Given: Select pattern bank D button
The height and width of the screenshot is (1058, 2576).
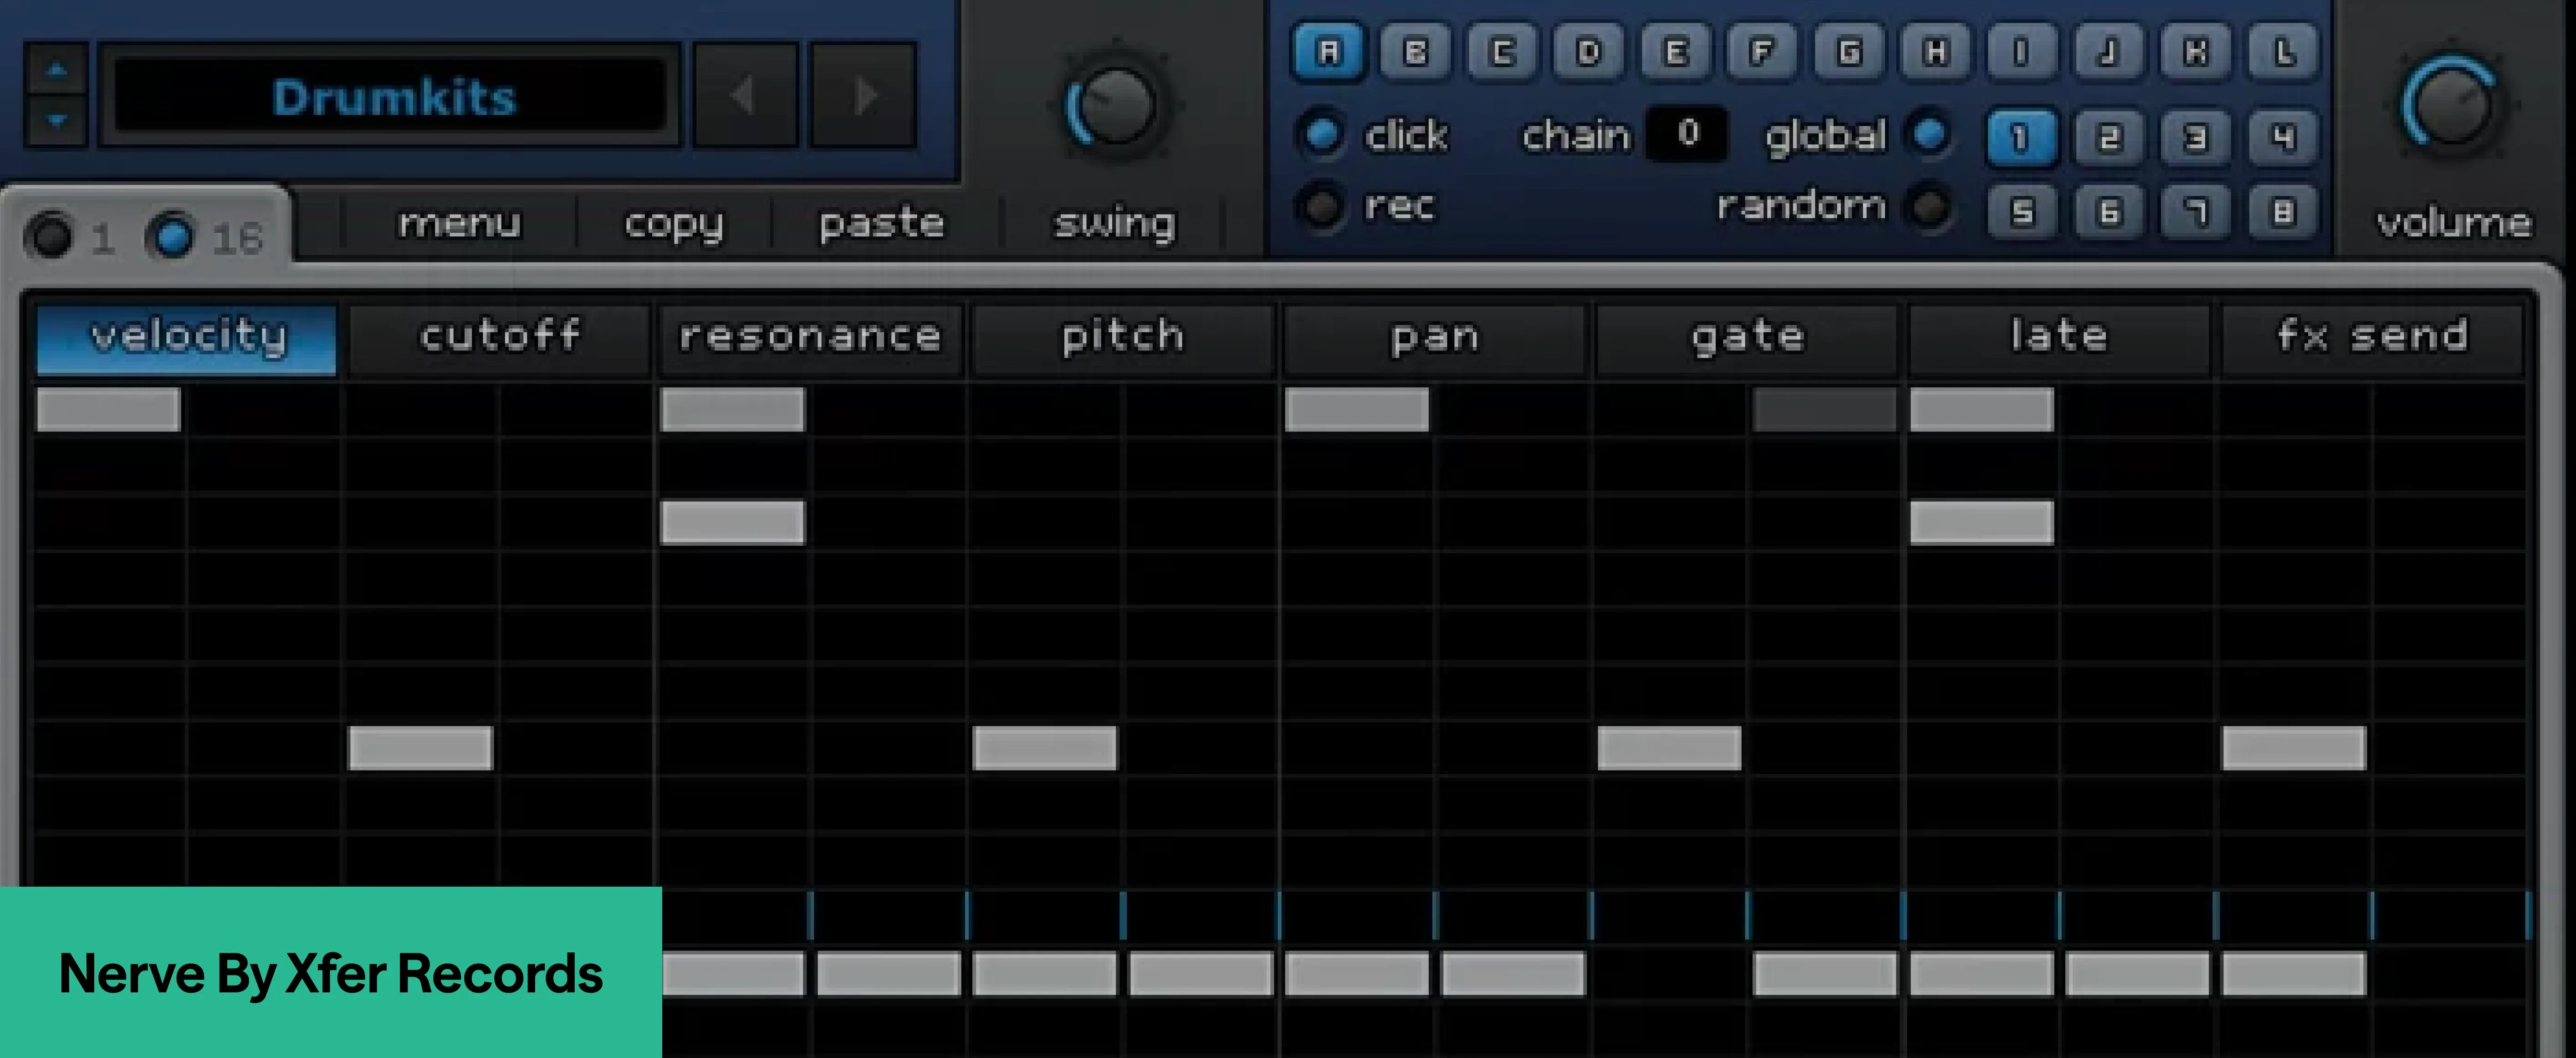Looking at the screenshot, I should [1588, 51].
